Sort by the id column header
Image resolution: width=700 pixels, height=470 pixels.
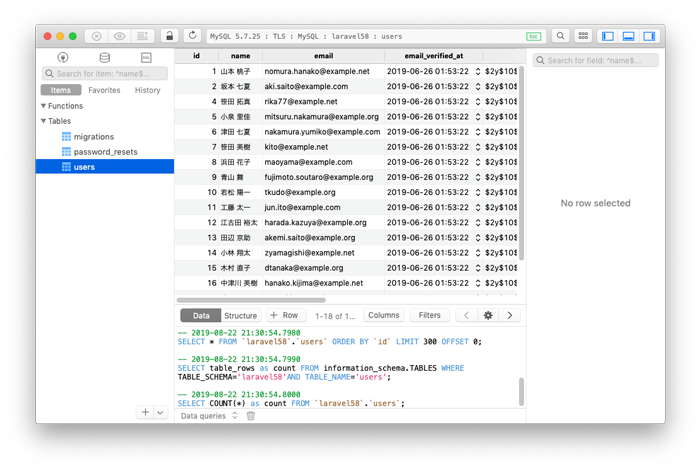[x=196, y=56]
